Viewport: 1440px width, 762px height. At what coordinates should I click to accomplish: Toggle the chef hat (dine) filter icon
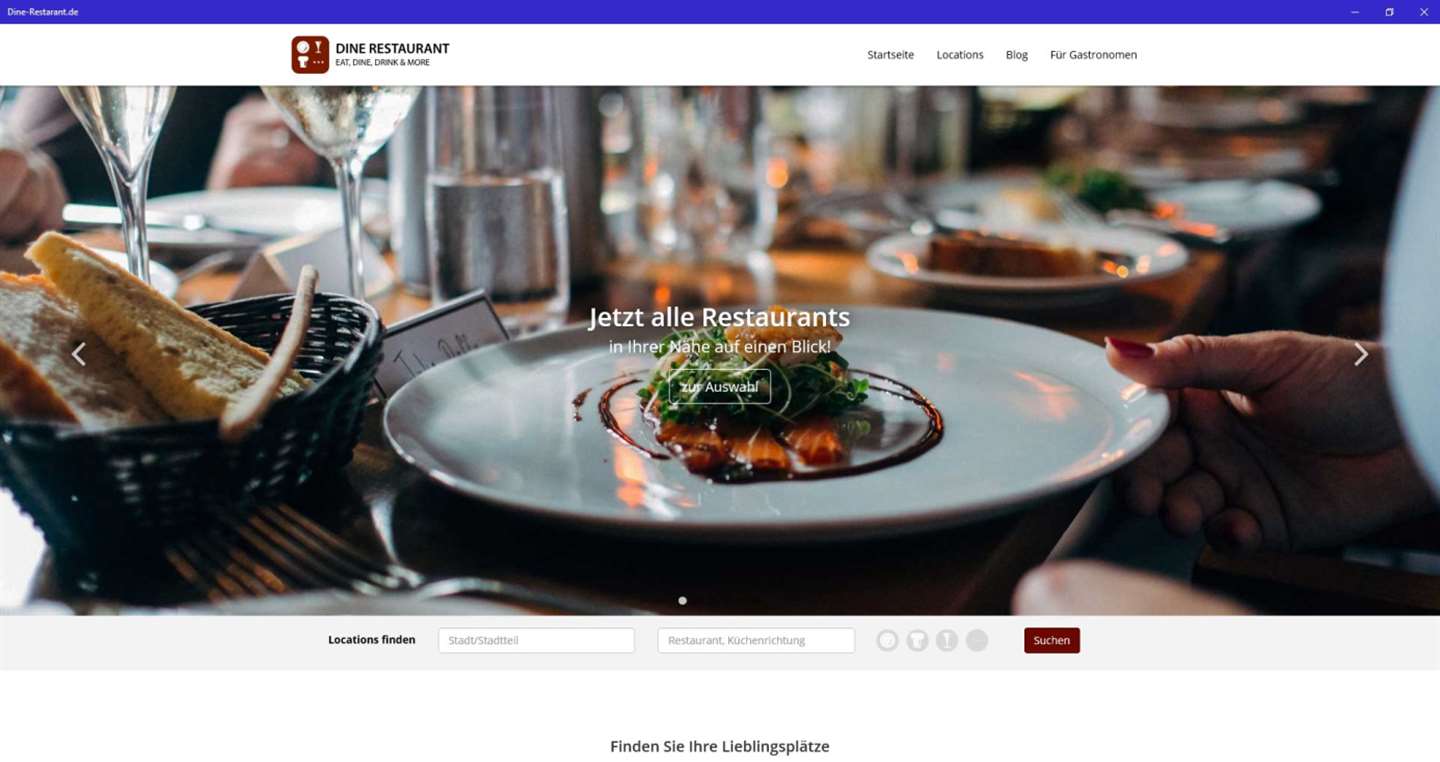pyautogui.click(x=917, y=641)
